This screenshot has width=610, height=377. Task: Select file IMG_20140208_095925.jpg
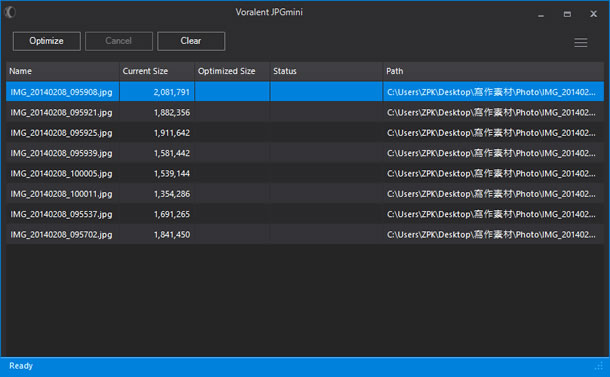[61, 133]
